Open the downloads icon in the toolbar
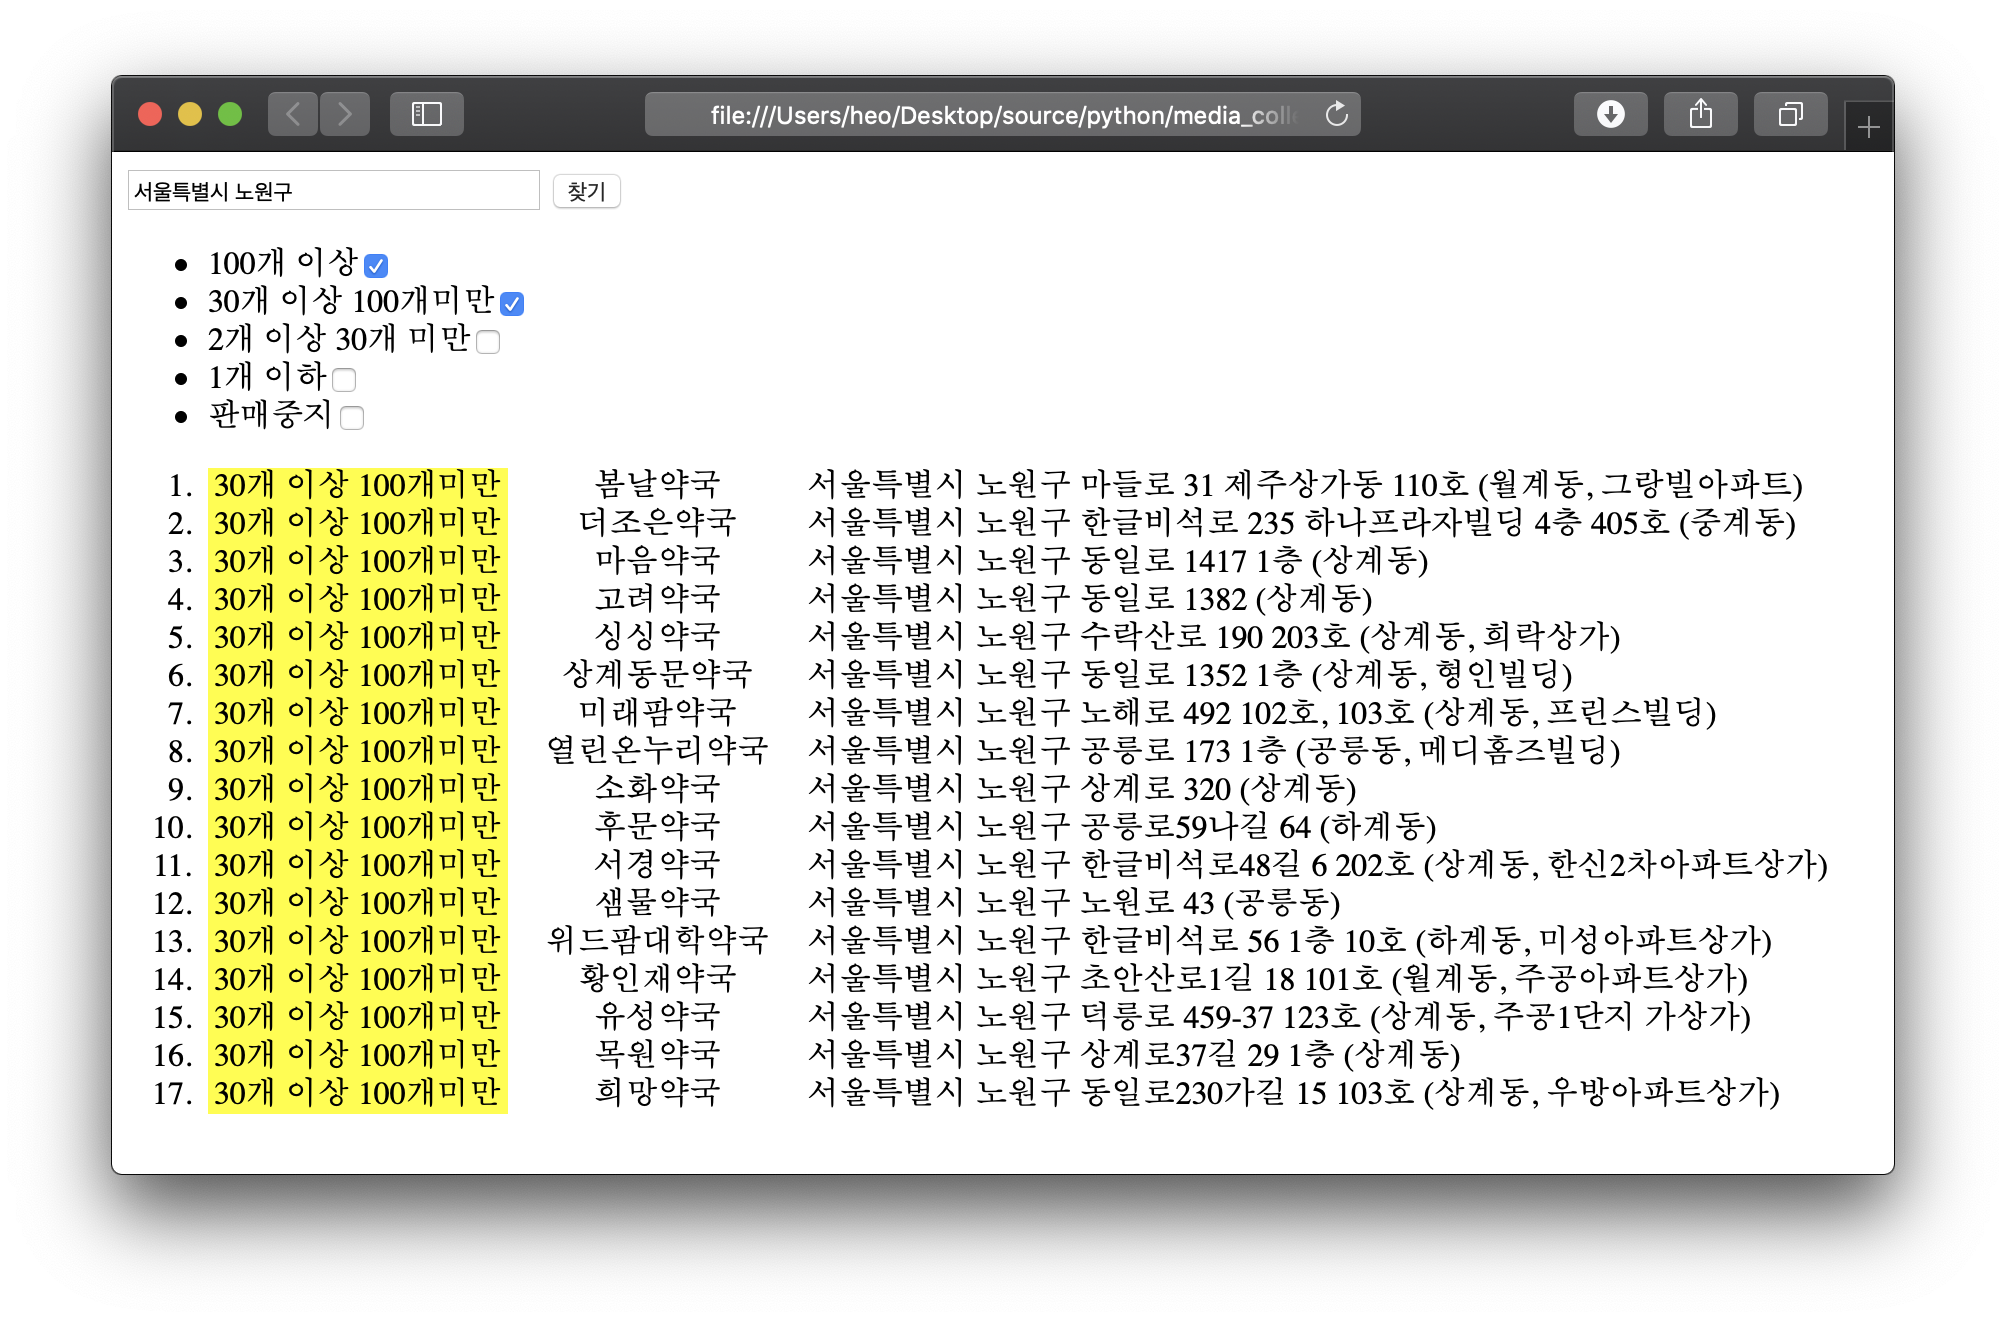 coord(1610,114)
